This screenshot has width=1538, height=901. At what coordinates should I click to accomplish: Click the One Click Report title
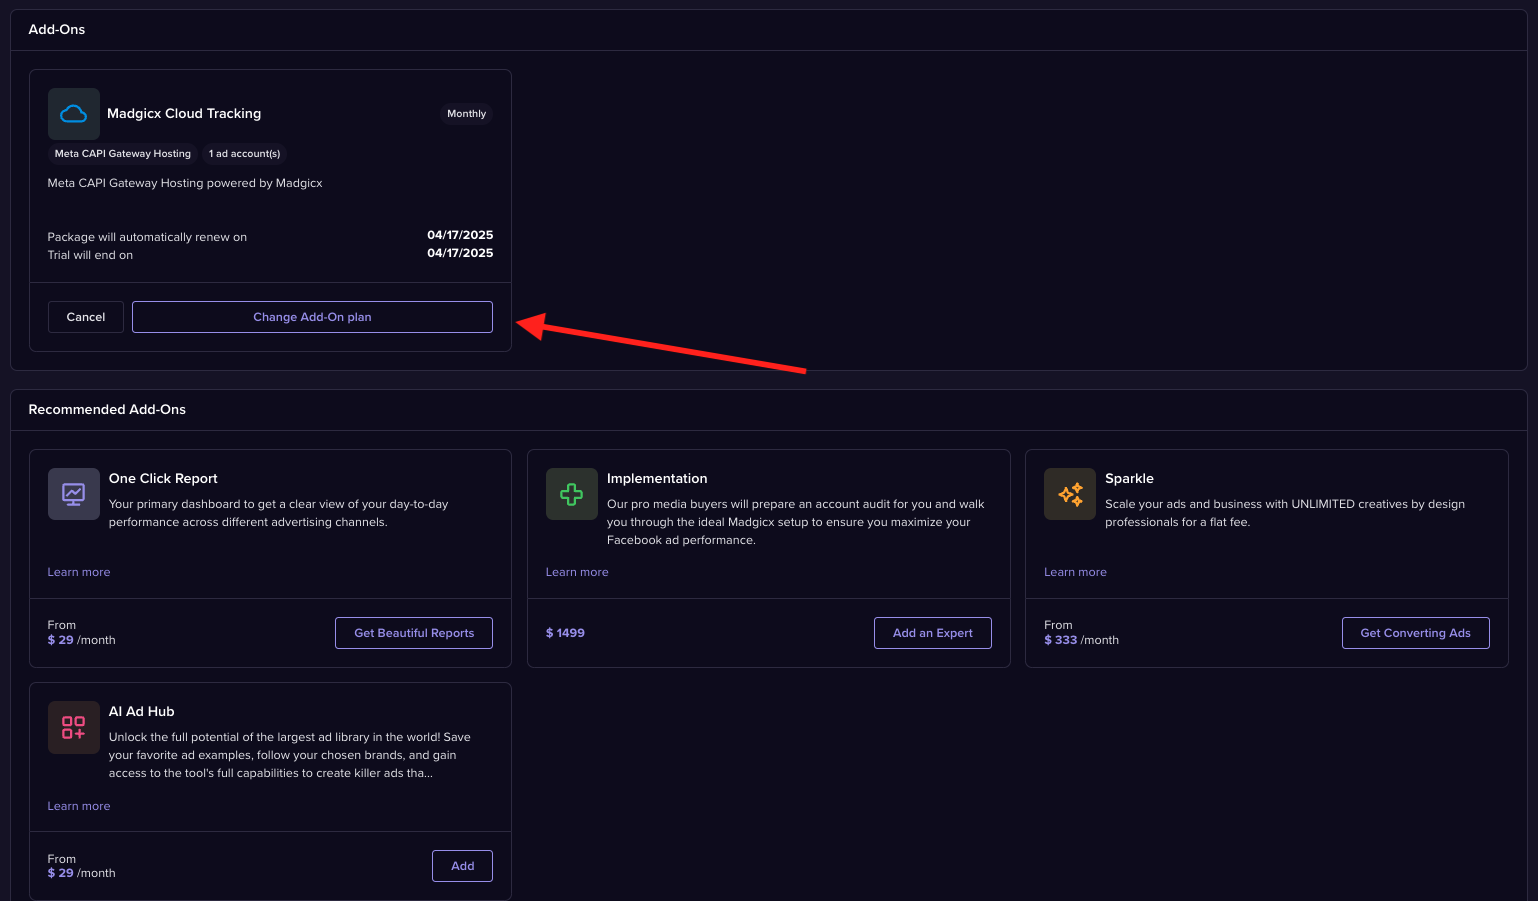tap(163, 479)
